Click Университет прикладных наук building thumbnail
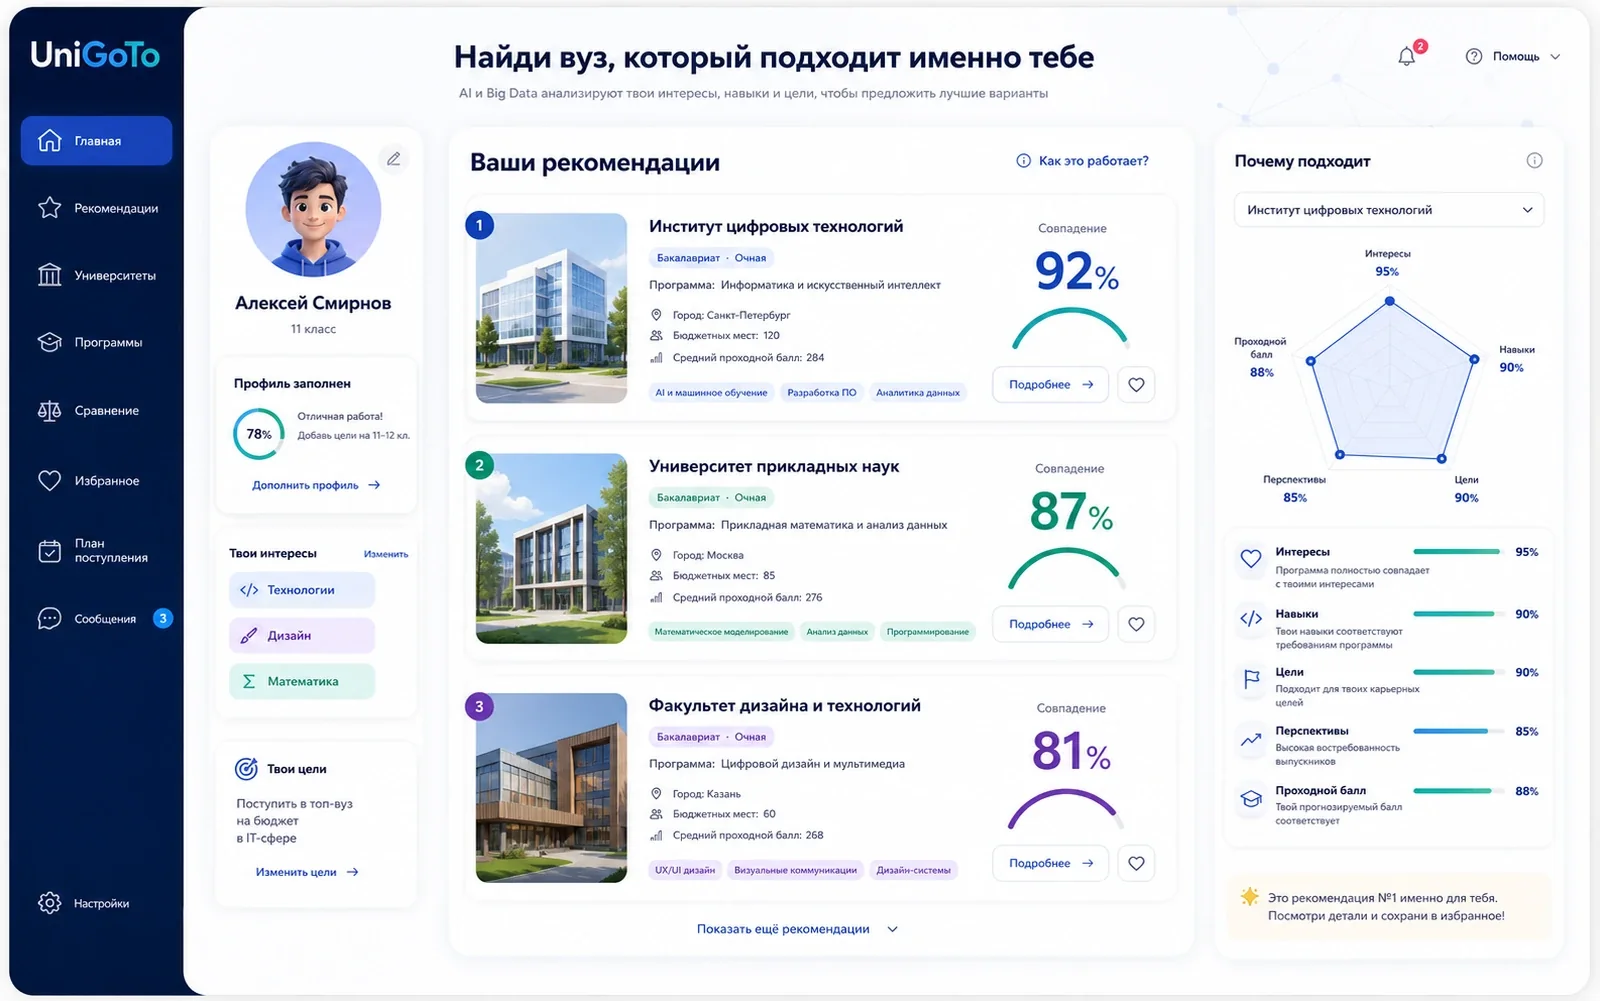The image size is (1600, 1001). point(551,548)
